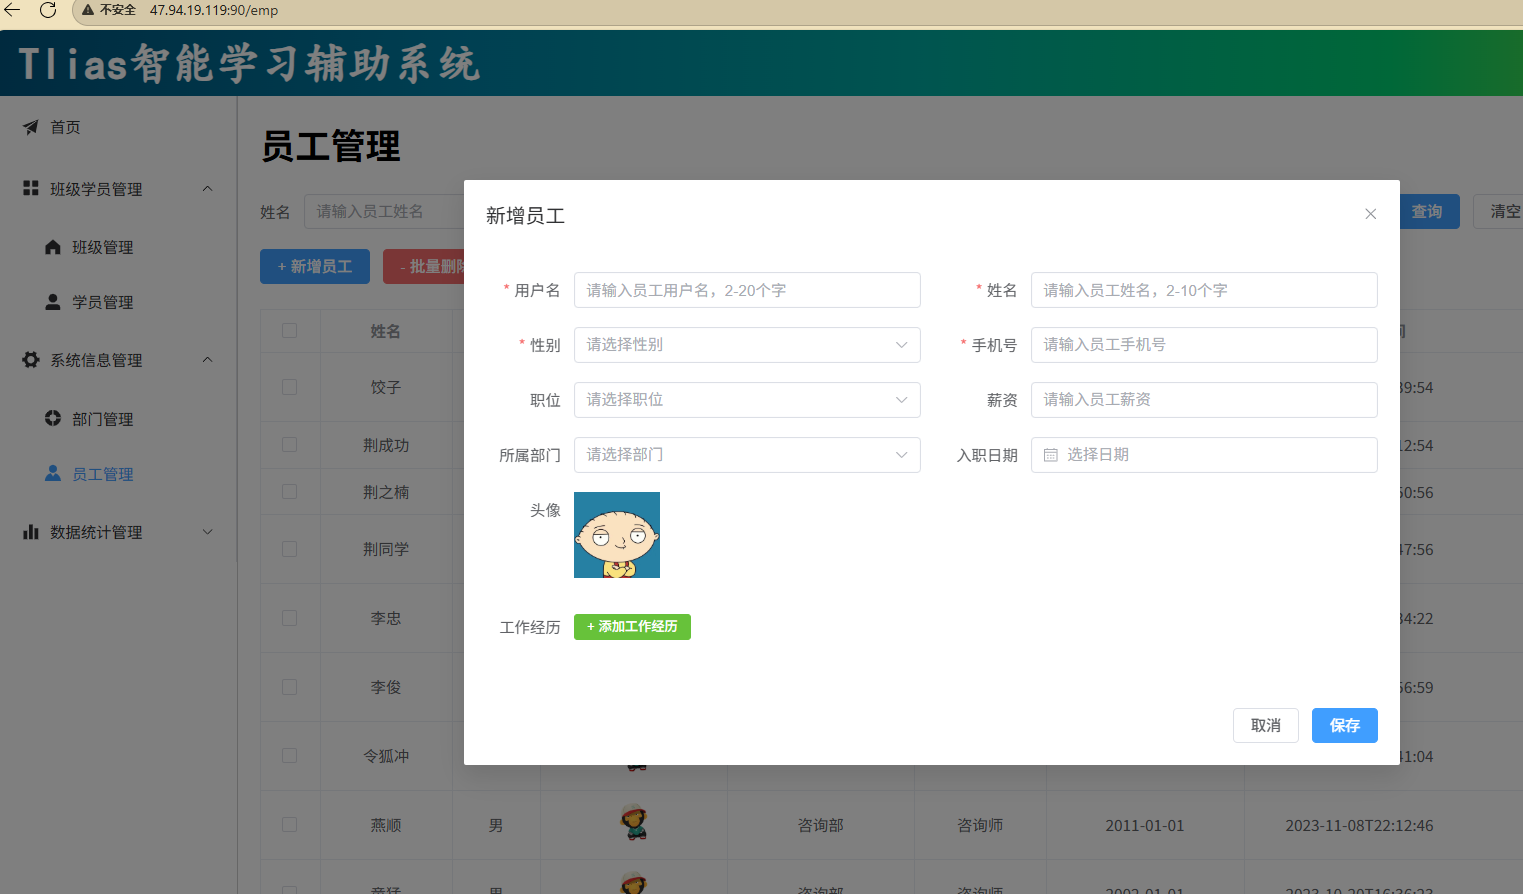
Task: Click the avatar image to upload a photo
Action: pyautogui.click(x=617, y=535)
